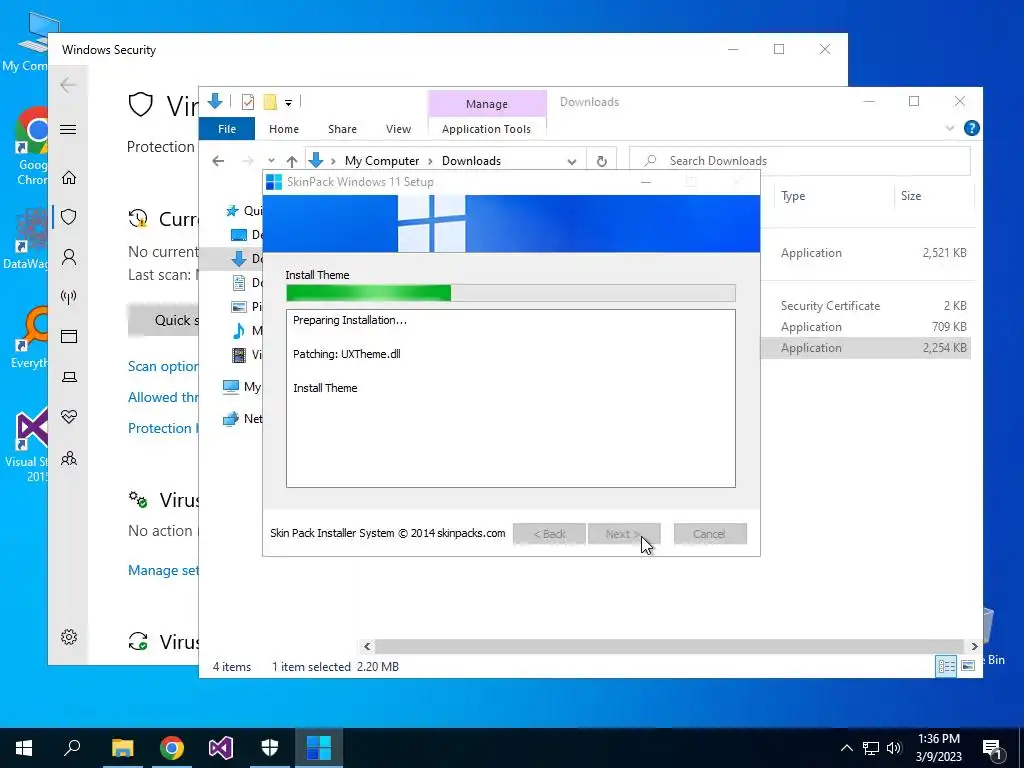Refresh the Downloads folder view
1024x768 pixels.
[601, 161]
